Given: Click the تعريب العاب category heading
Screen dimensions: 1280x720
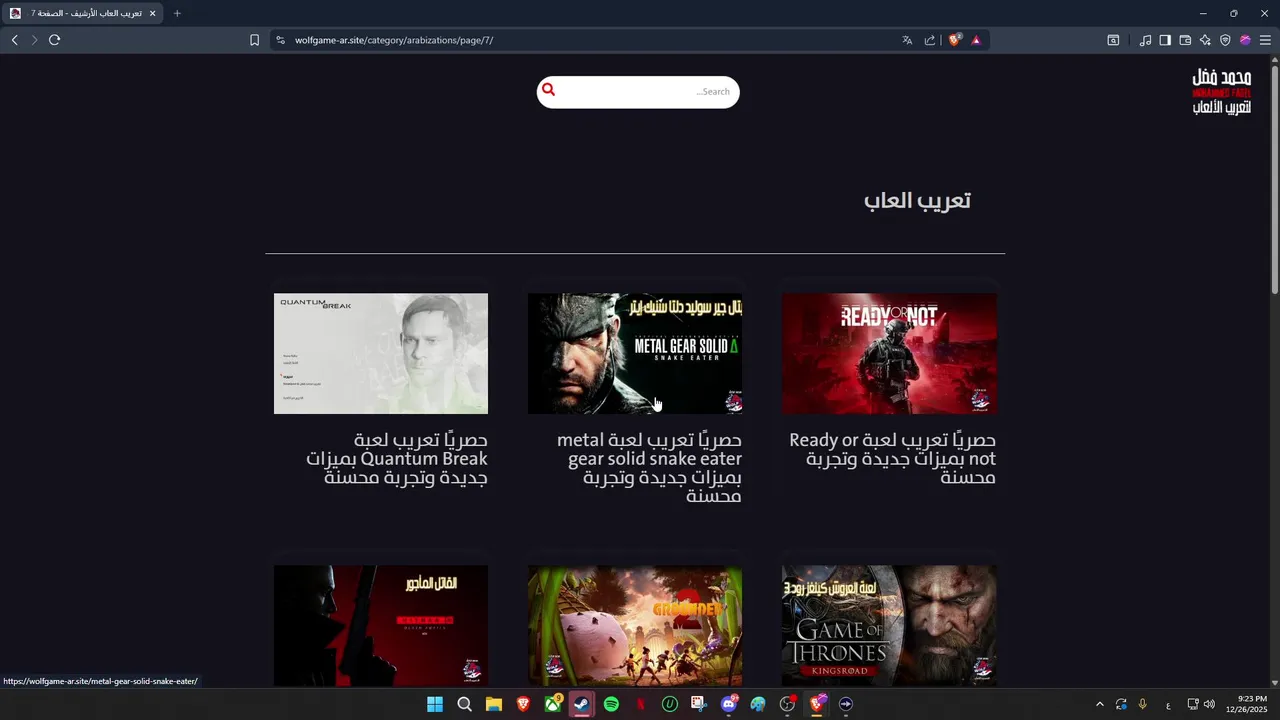Looking at the screenshot, I should (917, 200).
